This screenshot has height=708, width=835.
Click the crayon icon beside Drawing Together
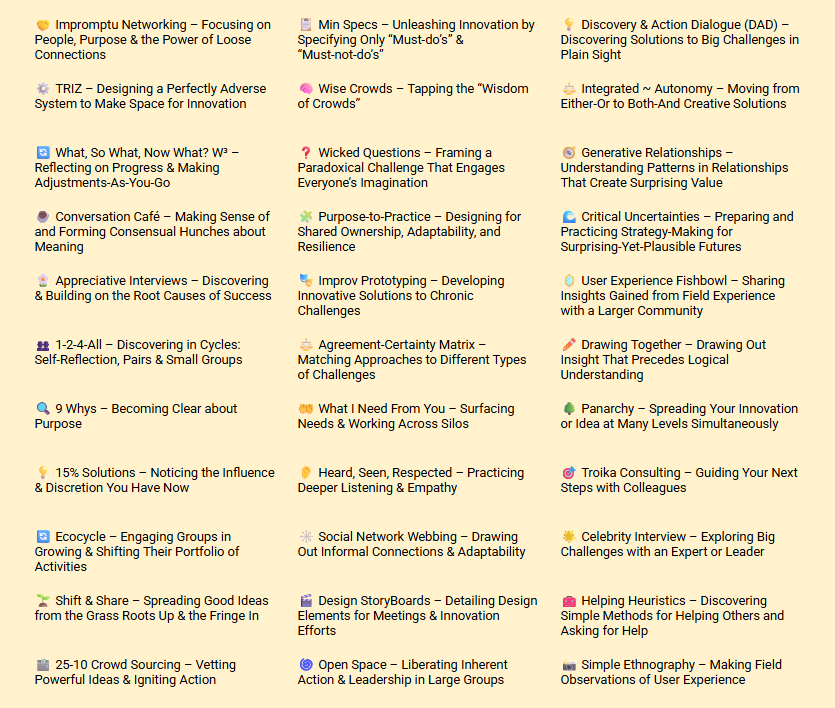click(x=569, y=345)
